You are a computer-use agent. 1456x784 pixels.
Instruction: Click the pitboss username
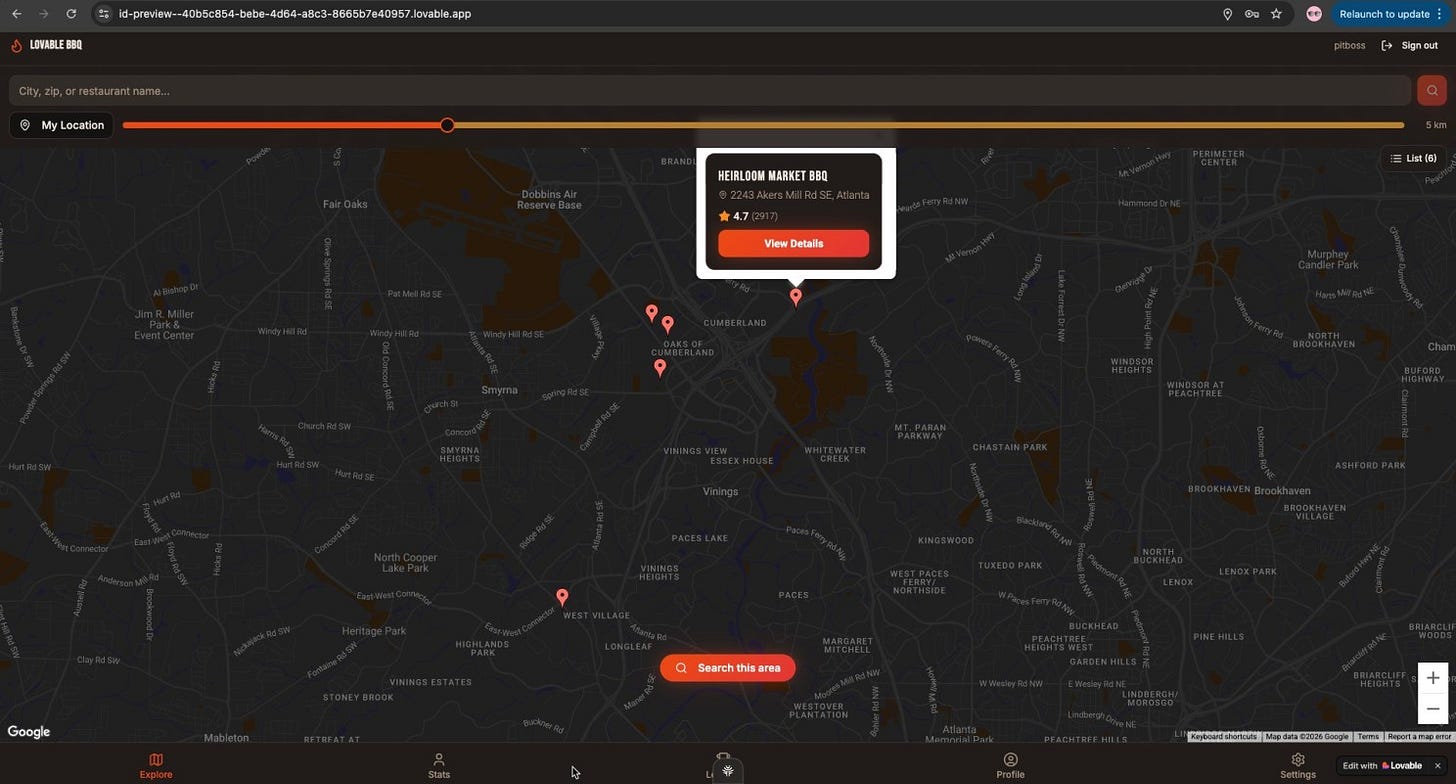(1349, 45)
